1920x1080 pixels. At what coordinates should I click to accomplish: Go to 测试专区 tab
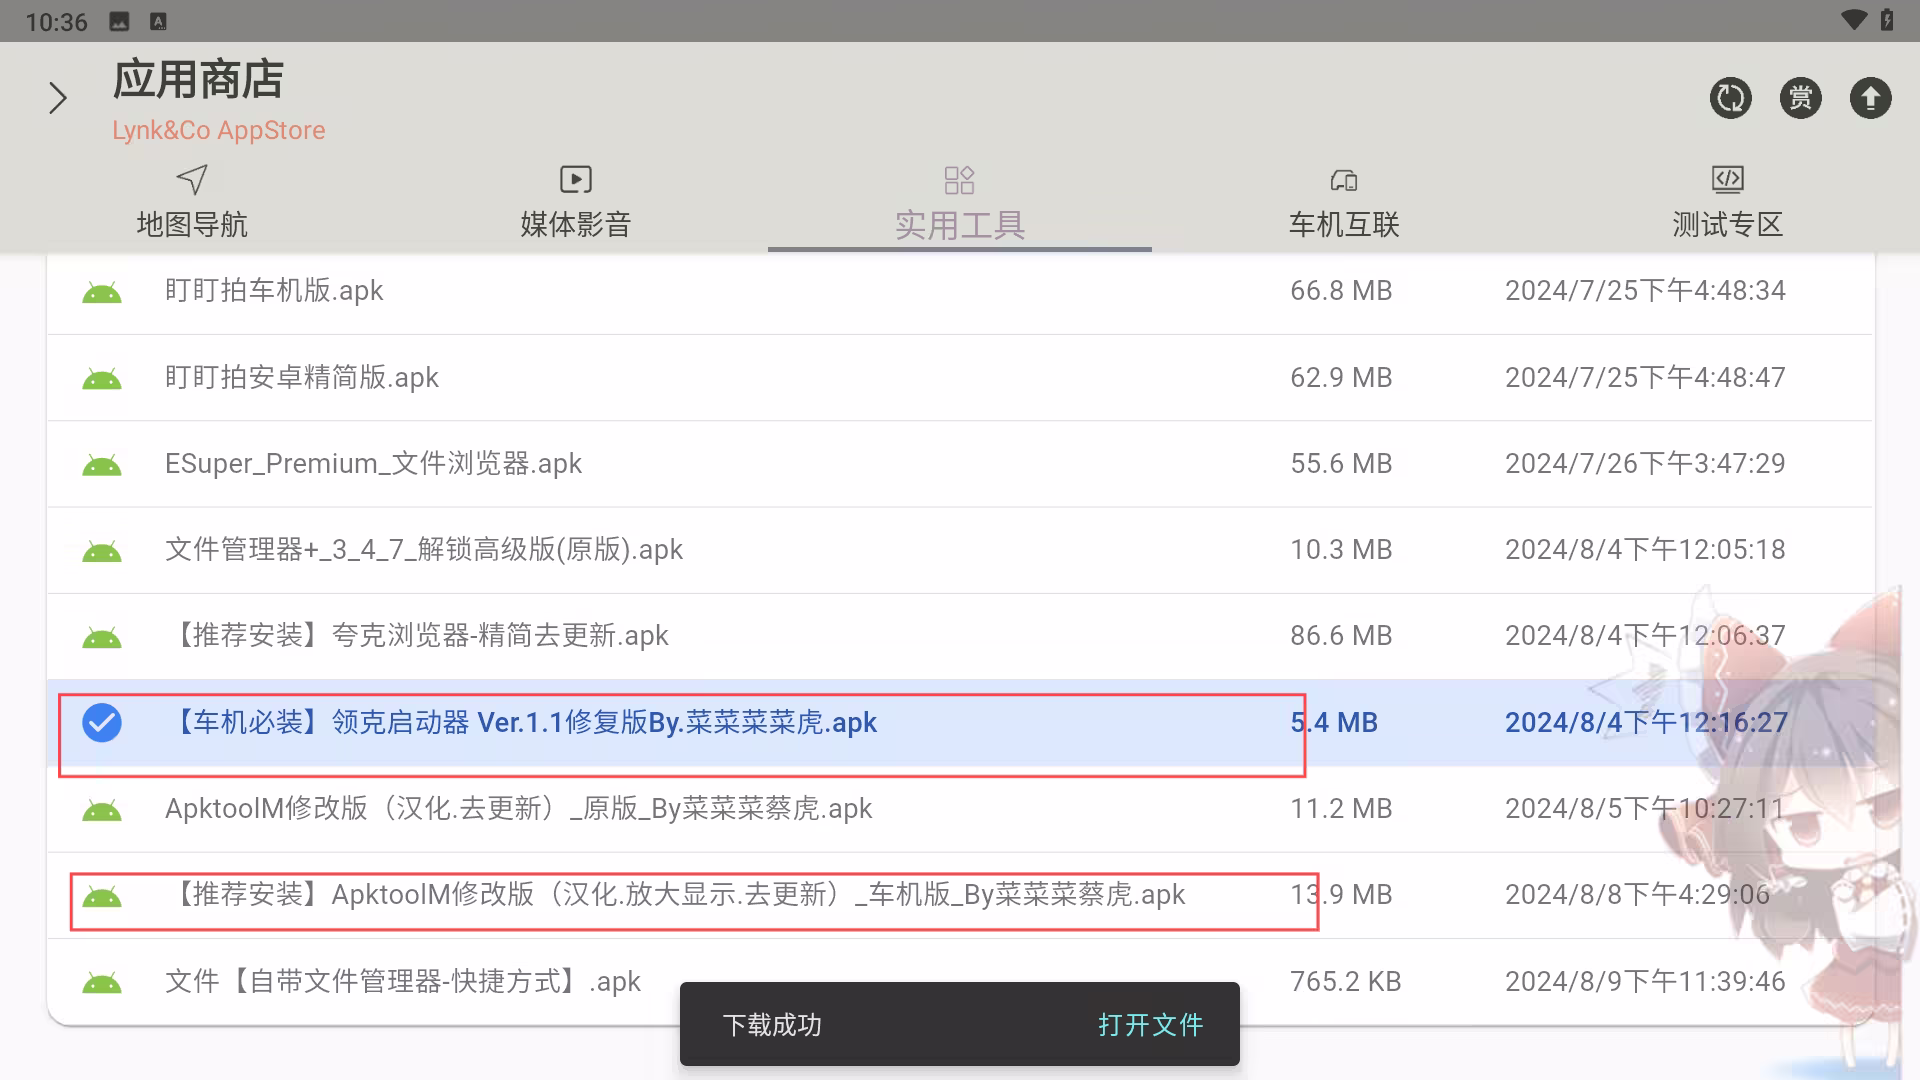pyautogui.click(x=1727, y=203)
